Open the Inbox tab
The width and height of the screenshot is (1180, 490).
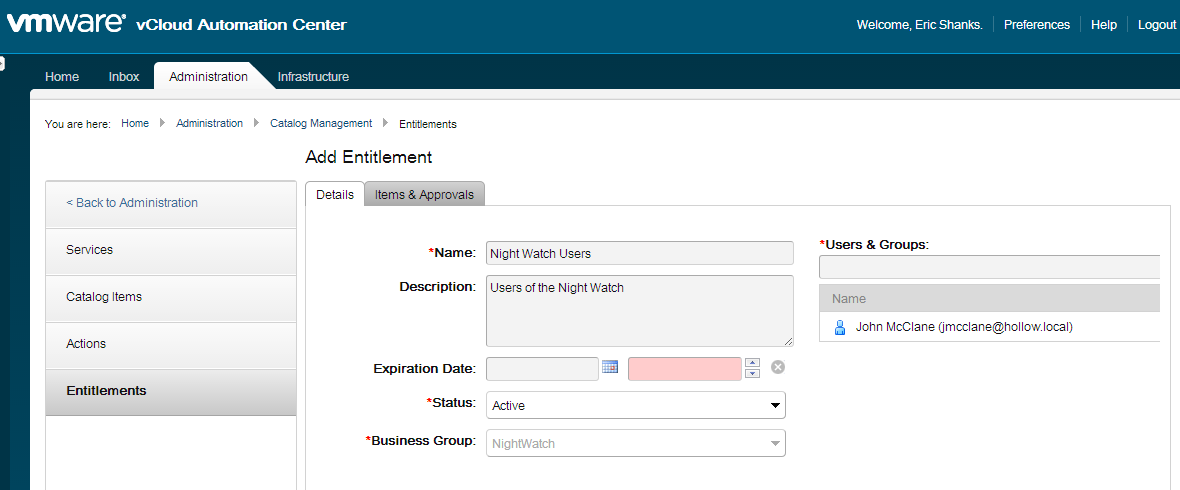click(124, 77)
